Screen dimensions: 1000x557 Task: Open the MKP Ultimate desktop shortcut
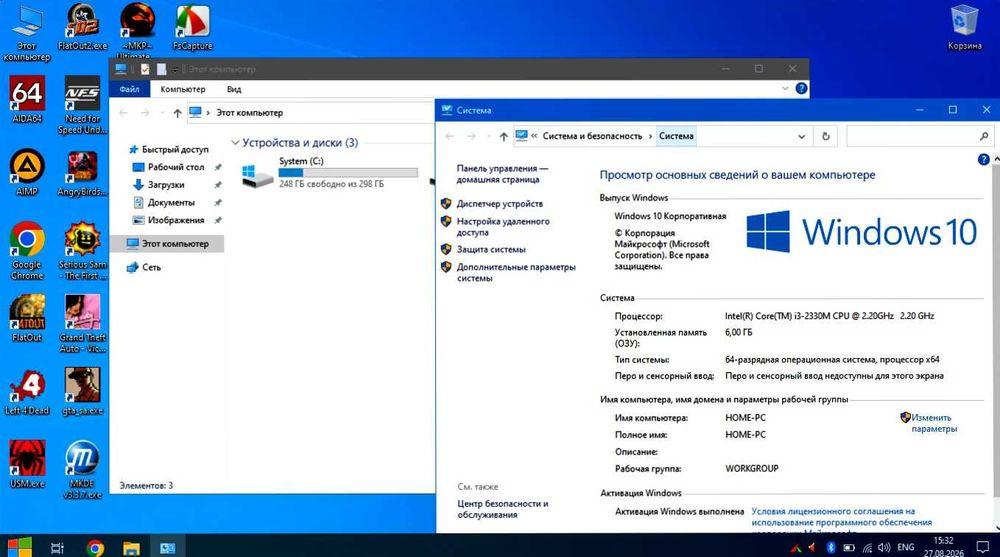137,31
